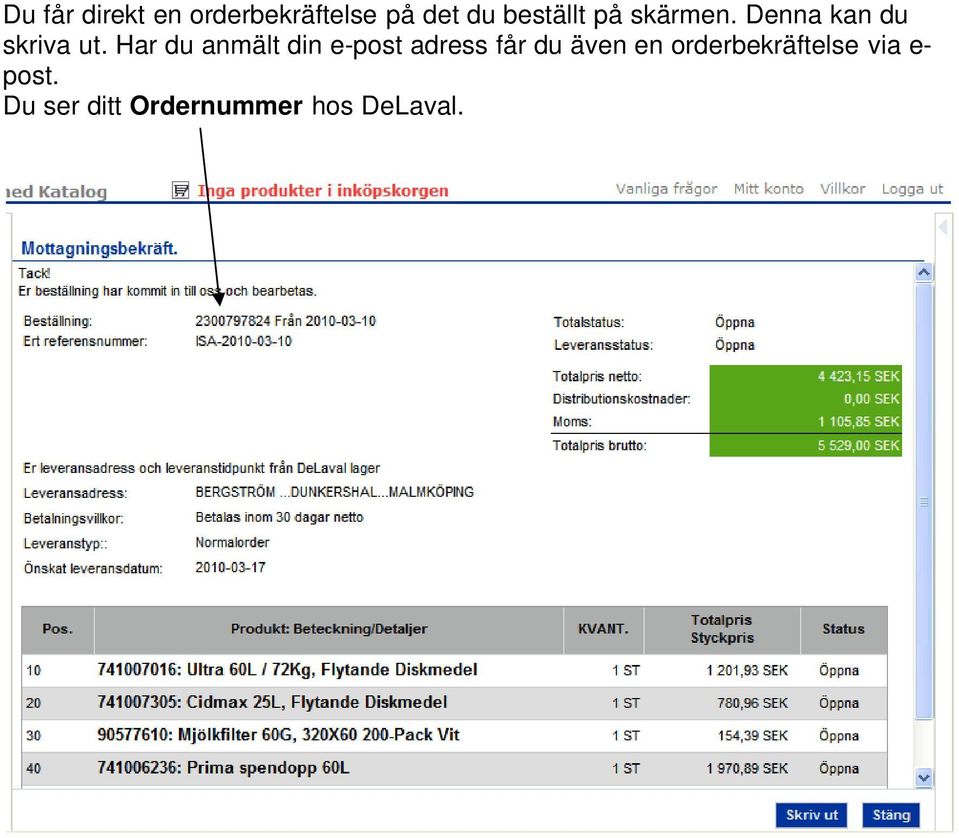Image resolution: width=959 pixels, height=838 pixels.
Task: Click position number 10
Action: click(x=34, y=671)
